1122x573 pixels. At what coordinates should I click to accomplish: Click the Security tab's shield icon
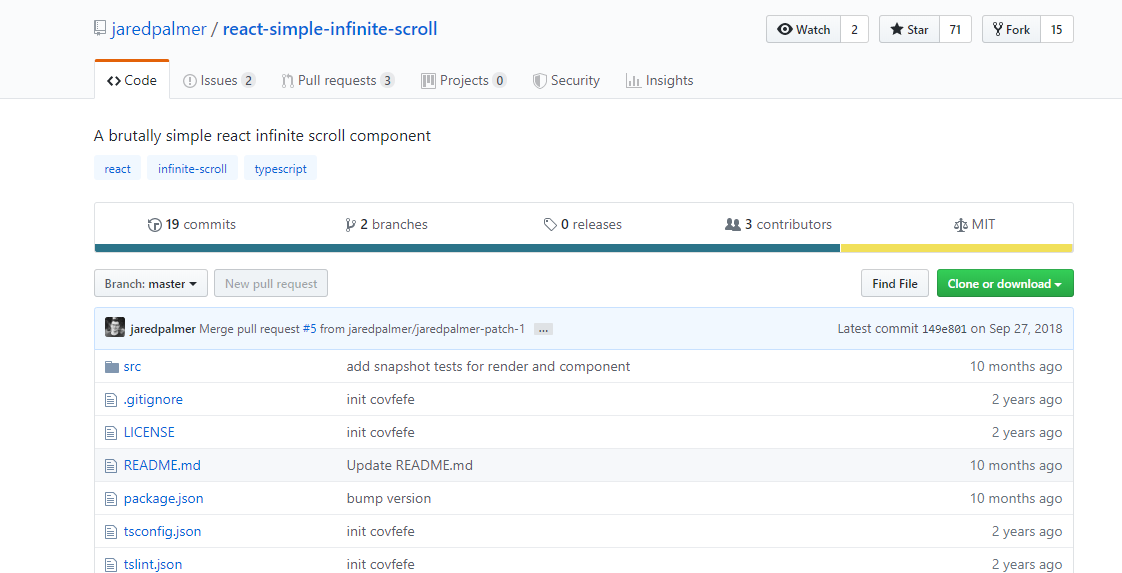click(540, 81)
